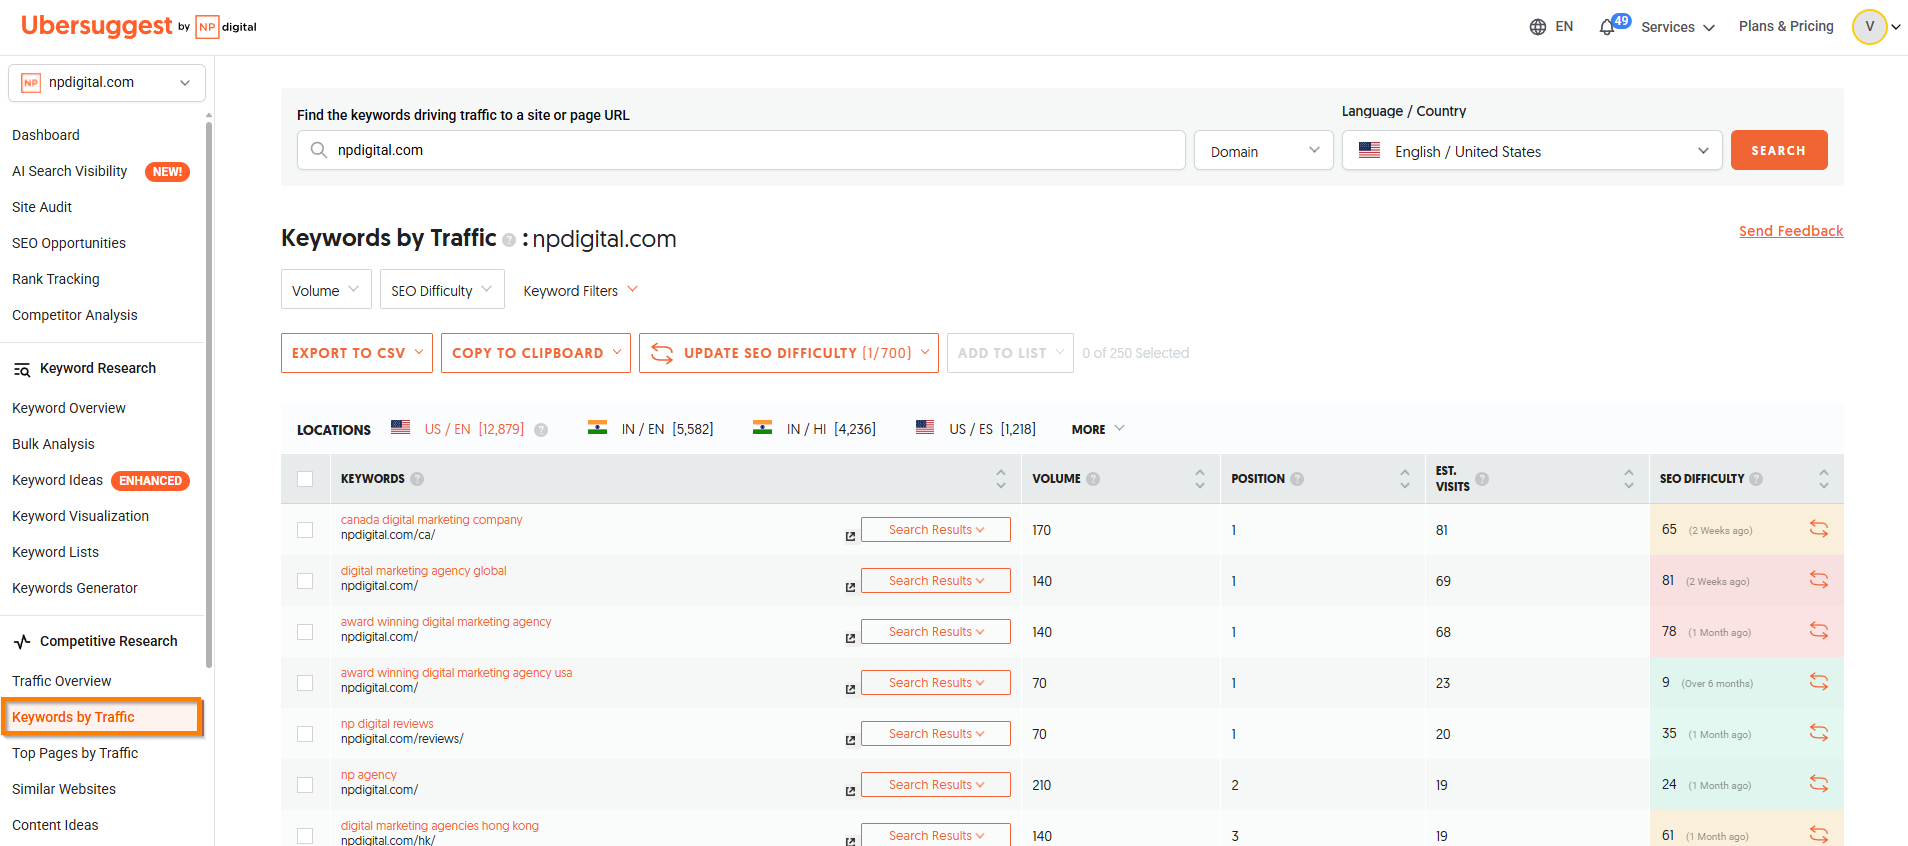Viewport: 1908px width, 846px height.
Task: Sort table by Position column arrows
Action: [x=1405, y=479]
